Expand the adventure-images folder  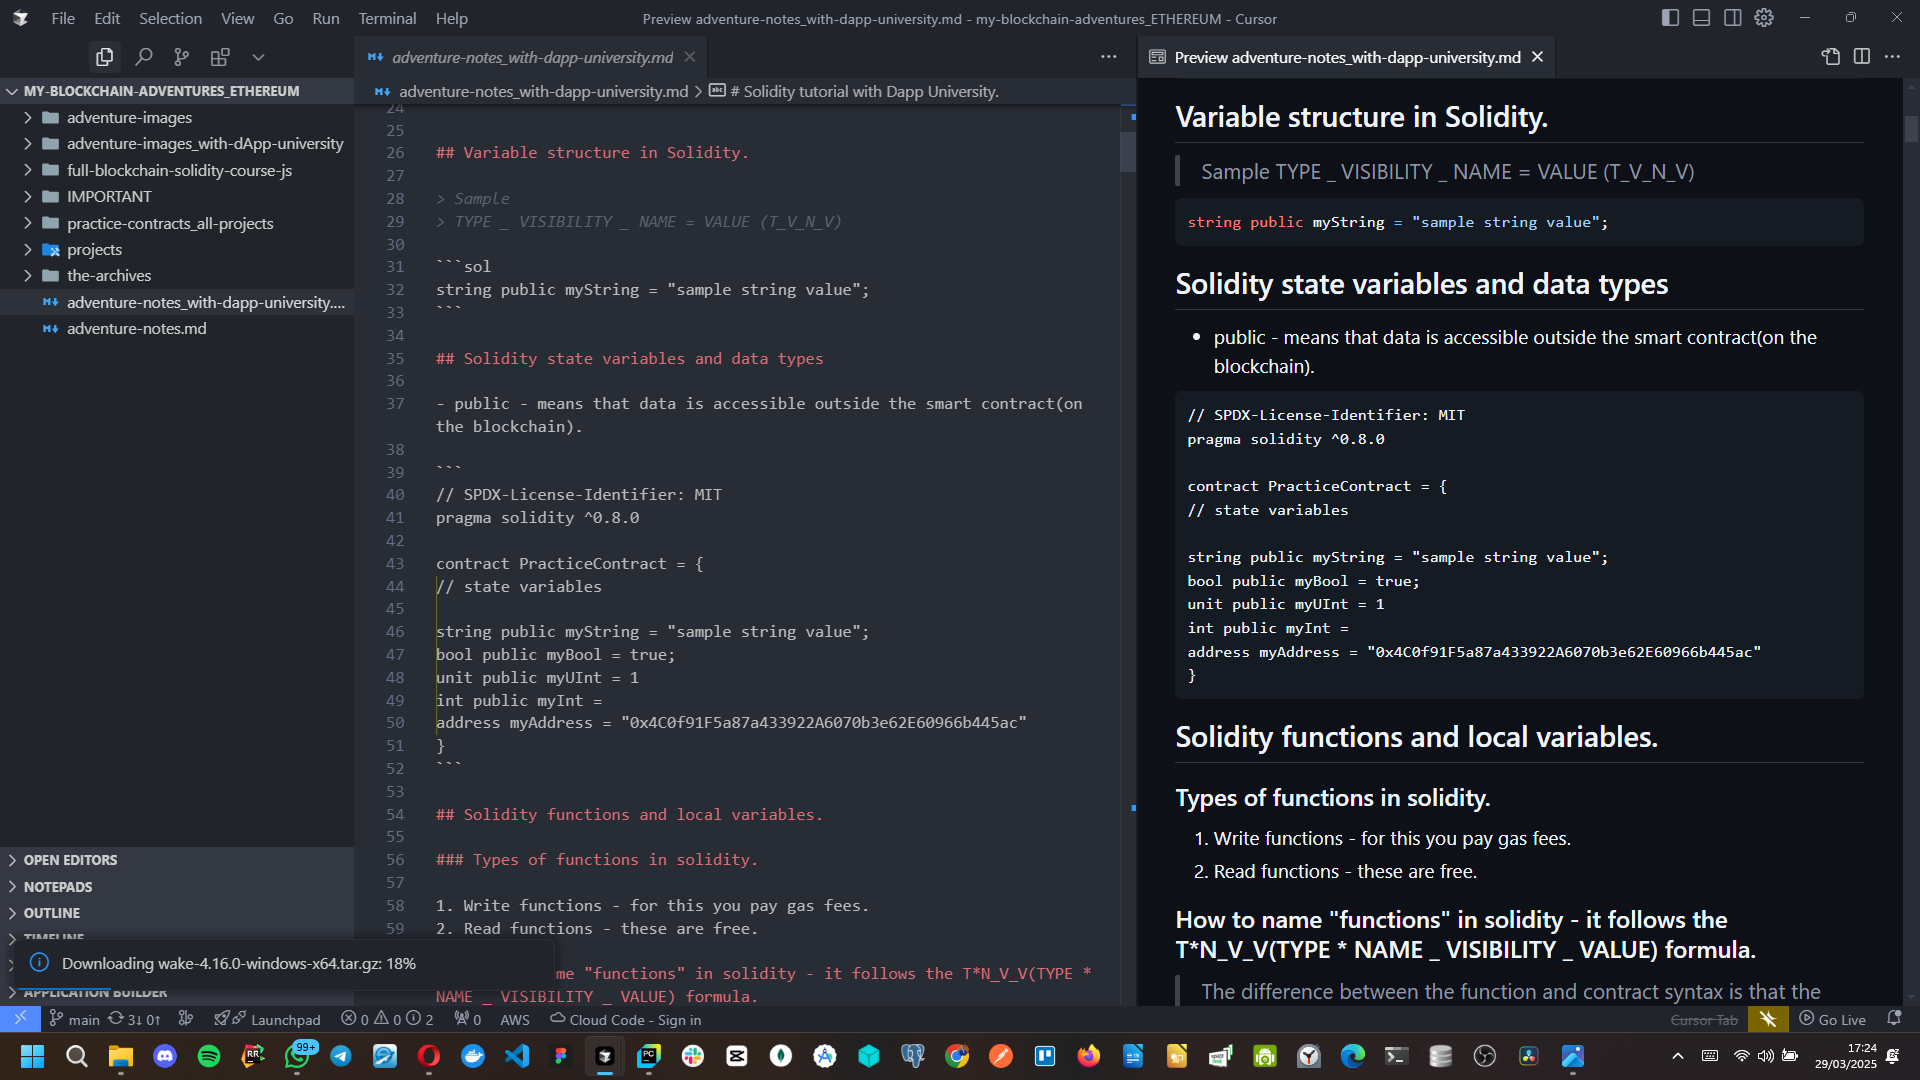[x=129, y=117]
